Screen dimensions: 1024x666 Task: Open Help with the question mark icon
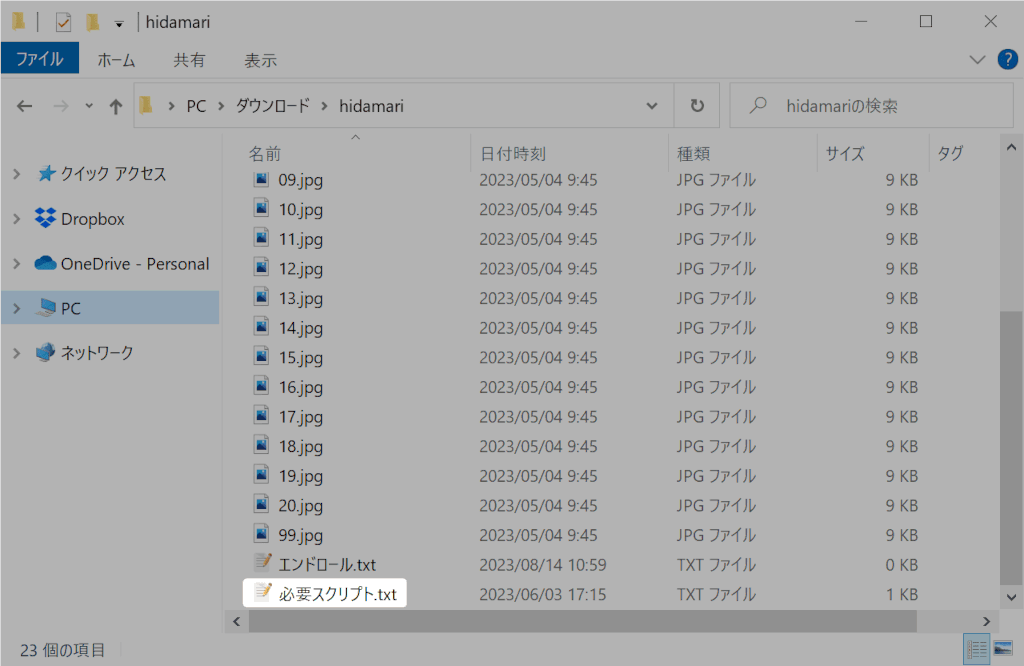1006,59
